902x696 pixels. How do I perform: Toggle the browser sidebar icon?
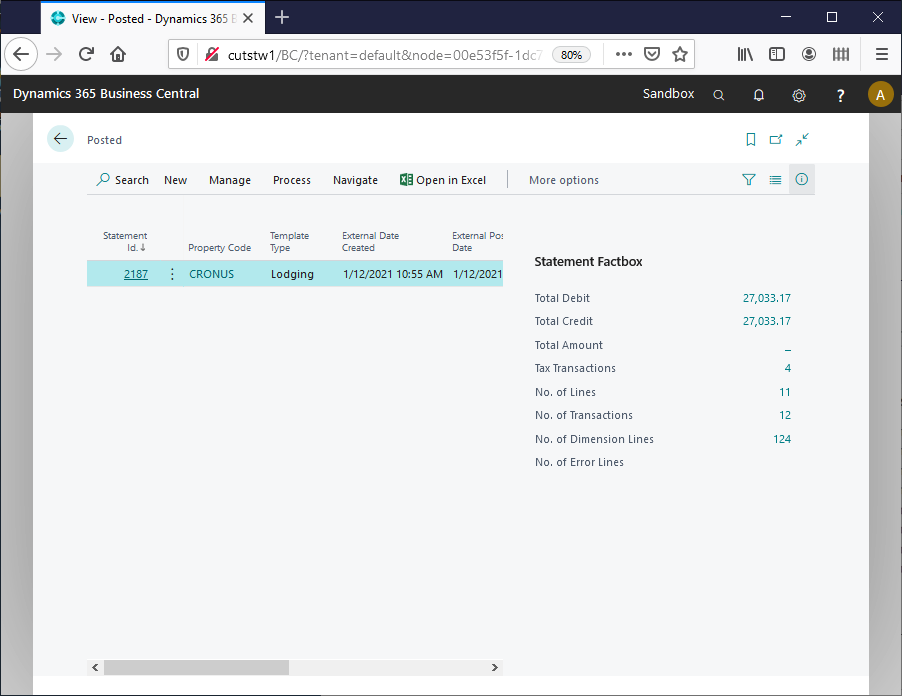[x=777, y=54]
